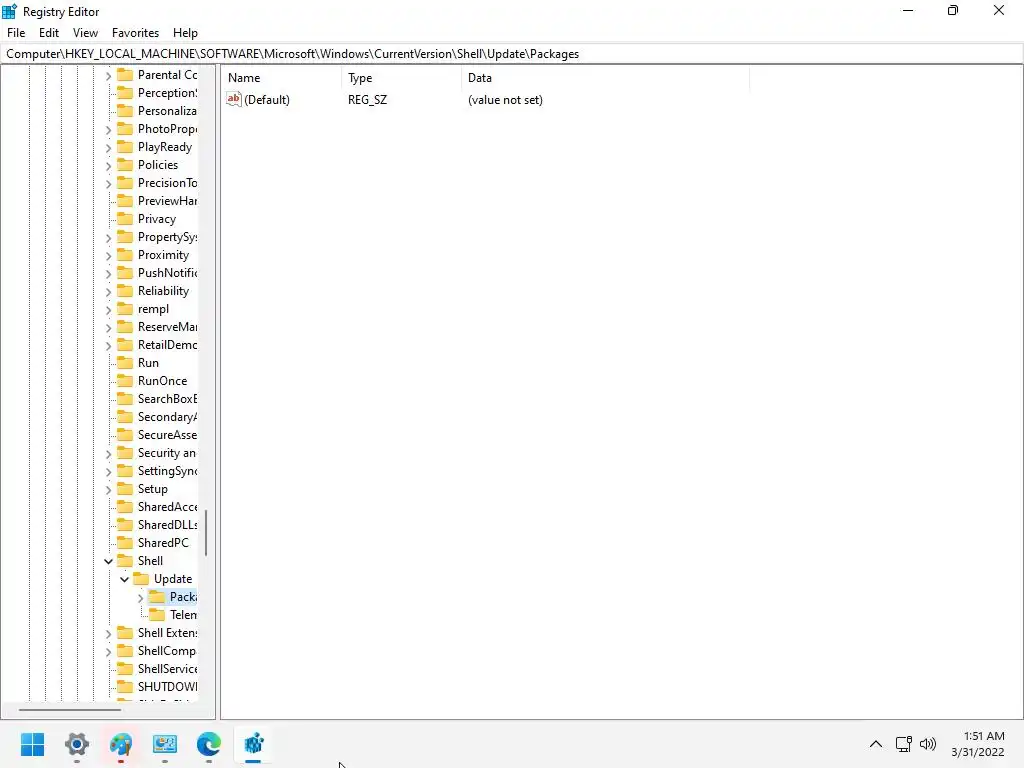Expand the PrecisionTo key
This screenshot has height=768, width=1024.
108,184
